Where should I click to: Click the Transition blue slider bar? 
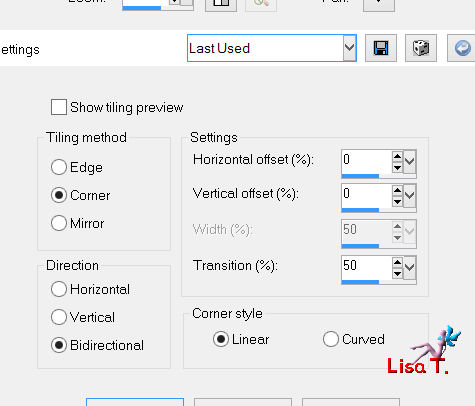(x=360, y=282)
